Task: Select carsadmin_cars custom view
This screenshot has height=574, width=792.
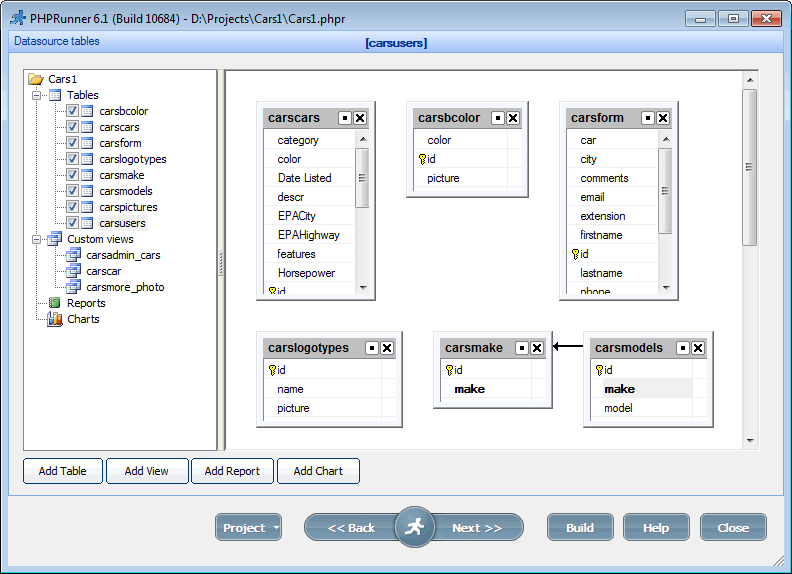Action: (x=123, y=255)
